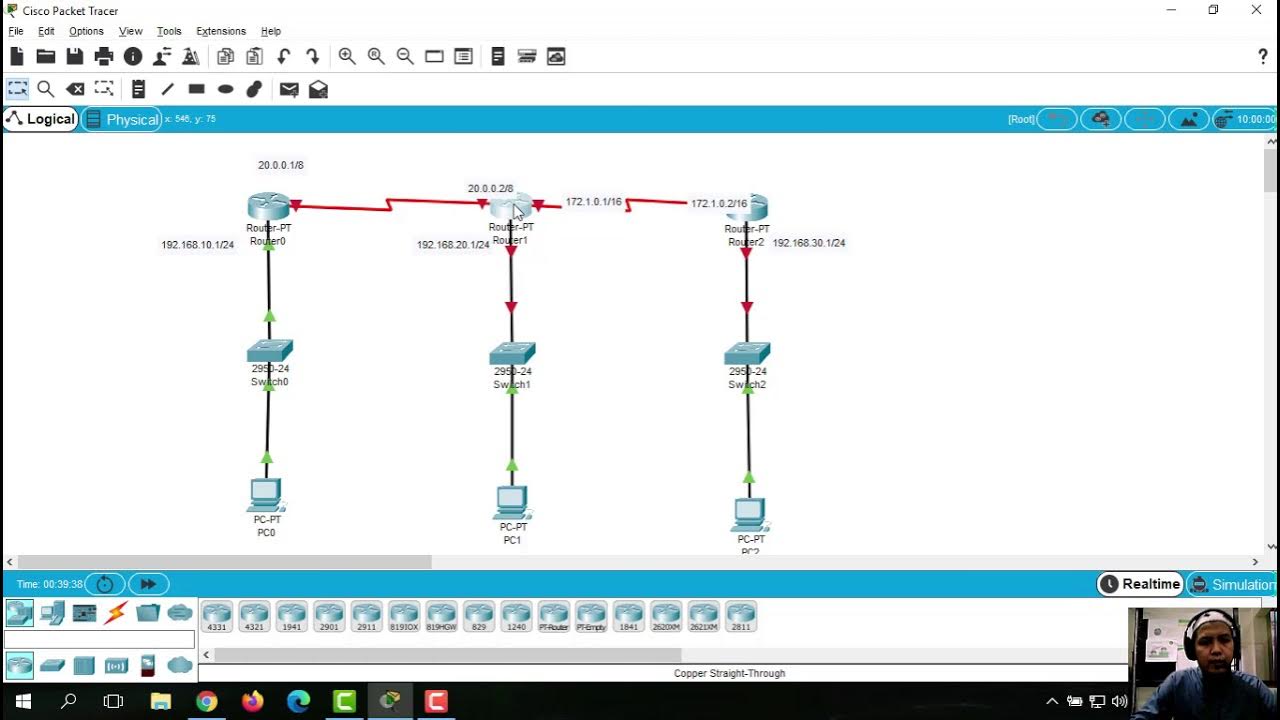Select the Connections lightning bolt category
The width and height of the screenshot is (1280, 720).
[116, 612]
